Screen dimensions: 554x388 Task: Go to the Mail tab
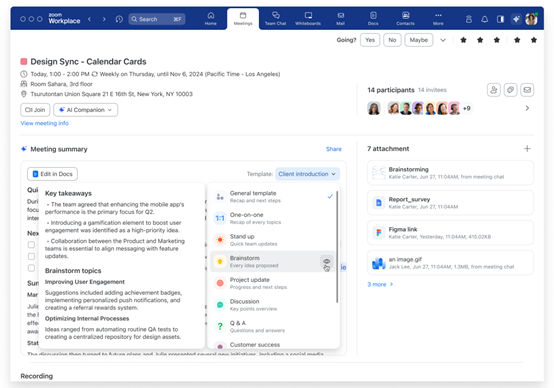click(x=341, y=18)
